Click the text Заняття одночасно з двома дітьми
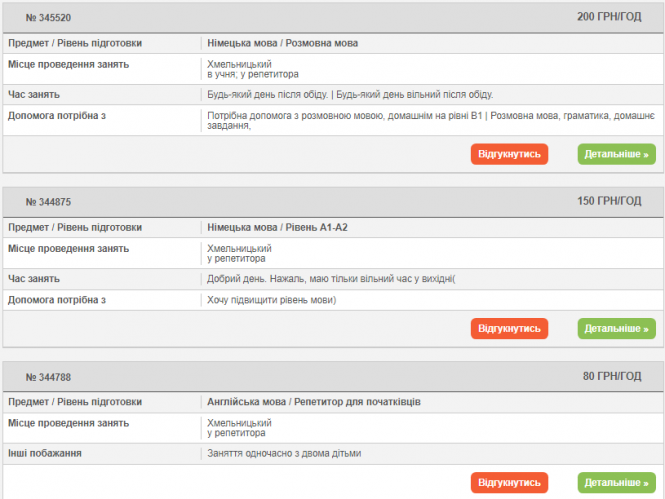 pos(284,453)
